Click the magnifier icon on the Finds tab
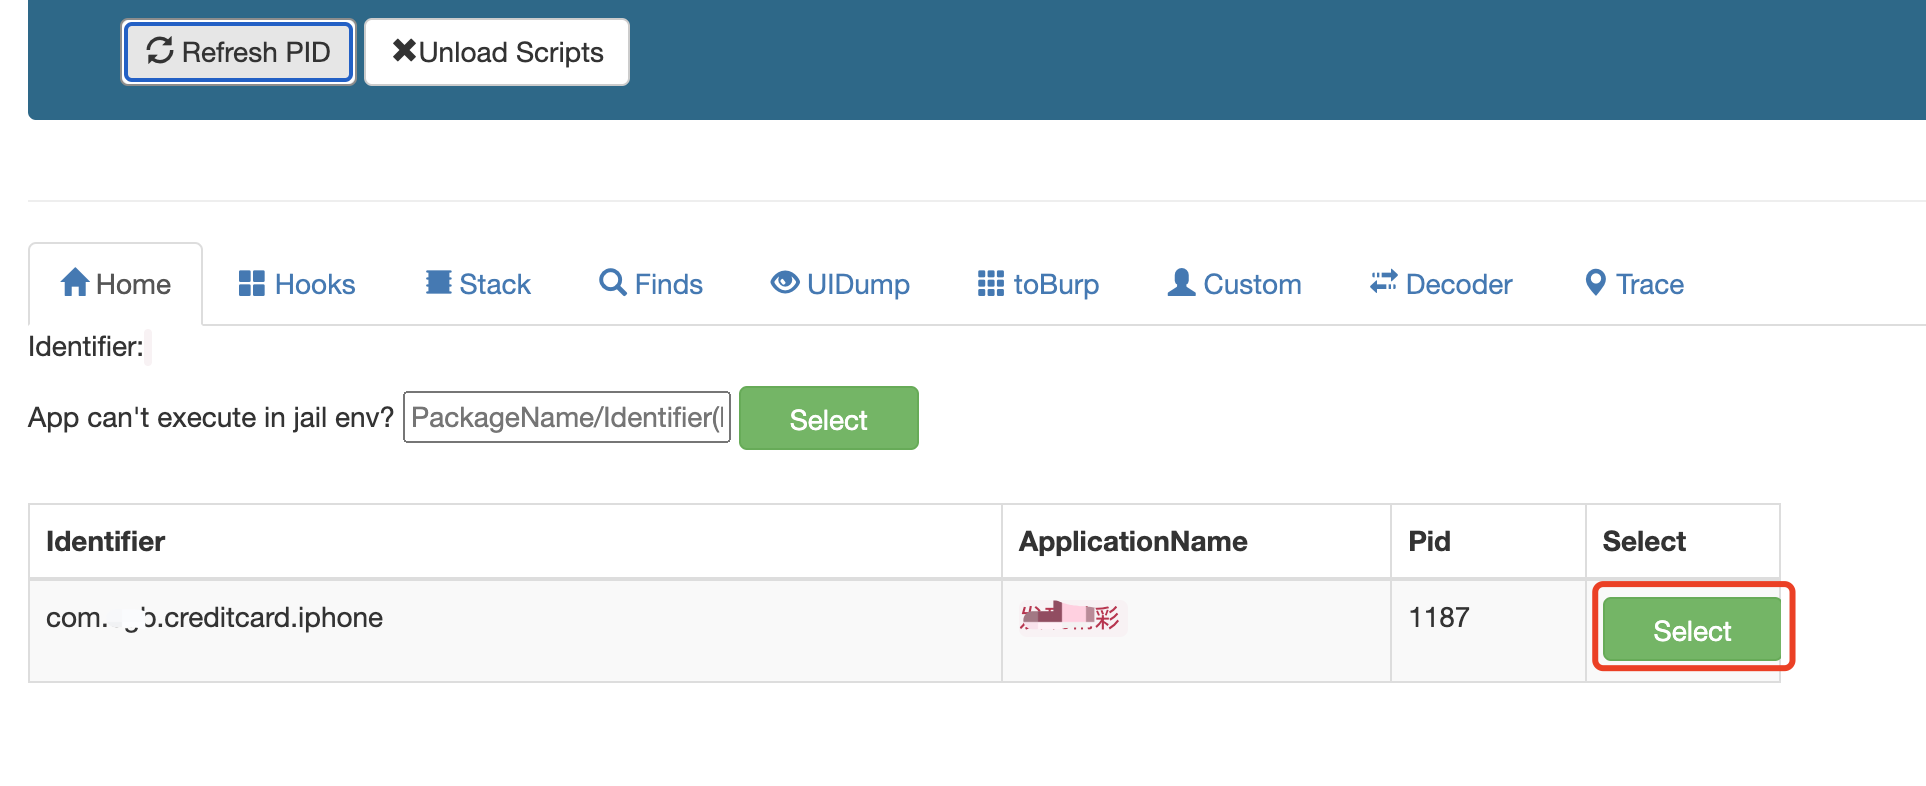Screen dimensions: 1926x786 612,283
